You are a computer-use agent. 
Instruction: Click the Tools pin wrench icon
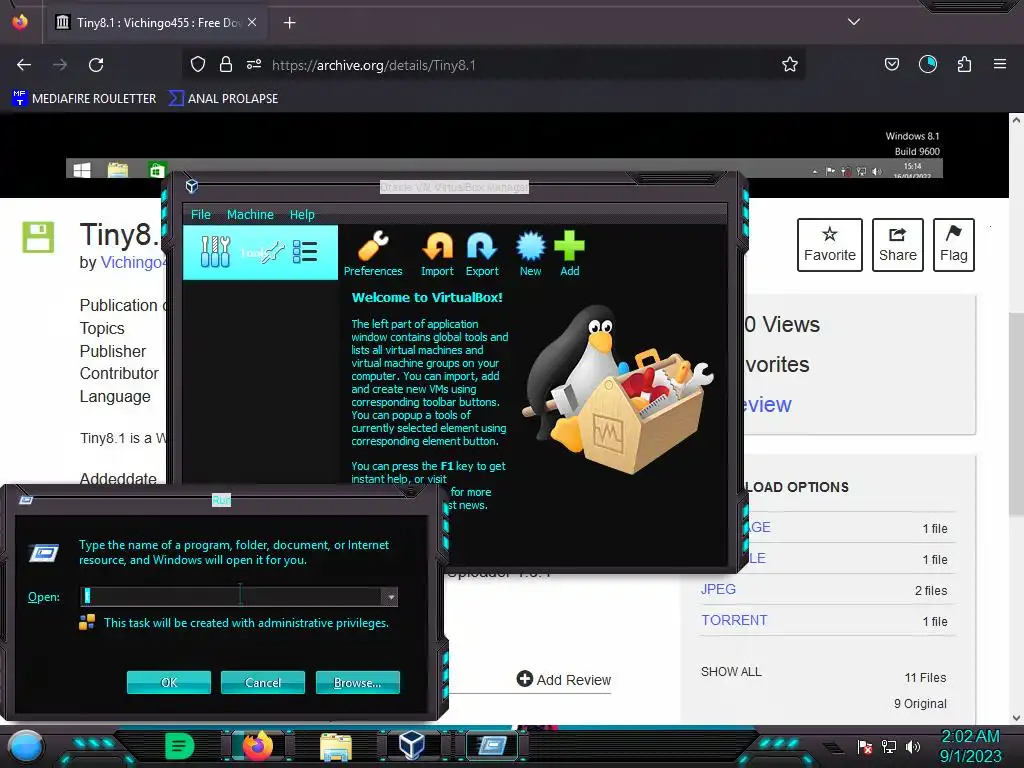(273, 252)
